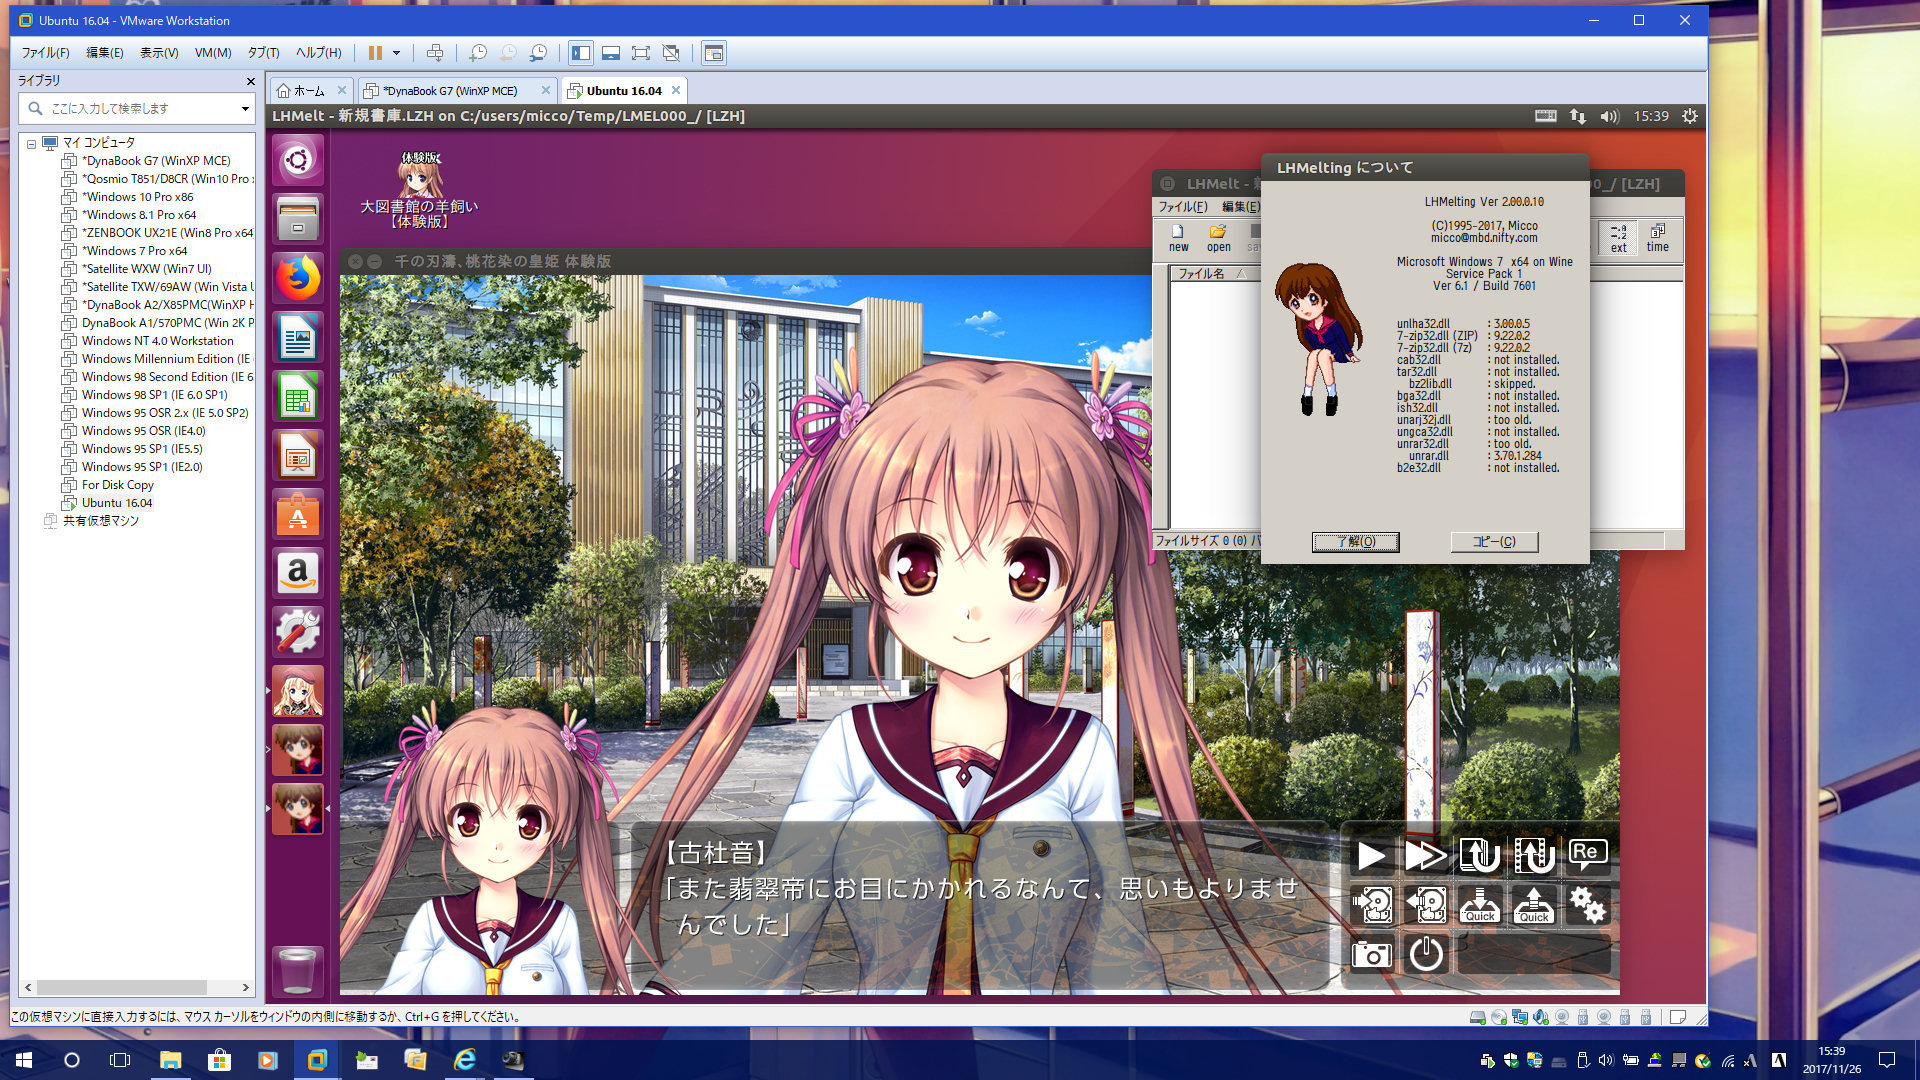Click the time icon in LHMelt toolbar
The height and width of the screenshot is (1080, 1920).
pos(1657,238)
